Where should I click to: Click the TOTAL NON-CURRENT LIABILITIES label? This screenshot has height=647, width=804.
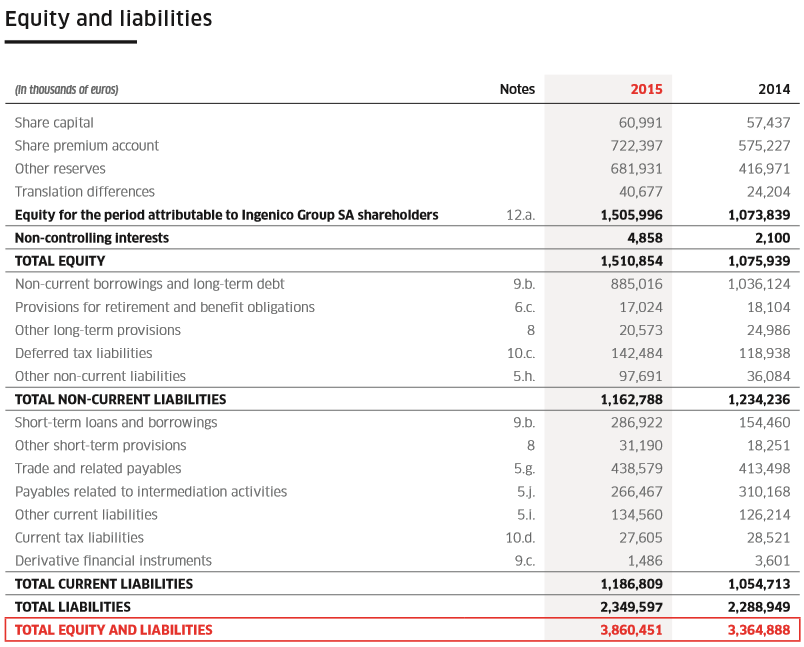click(x=120, y=399)
